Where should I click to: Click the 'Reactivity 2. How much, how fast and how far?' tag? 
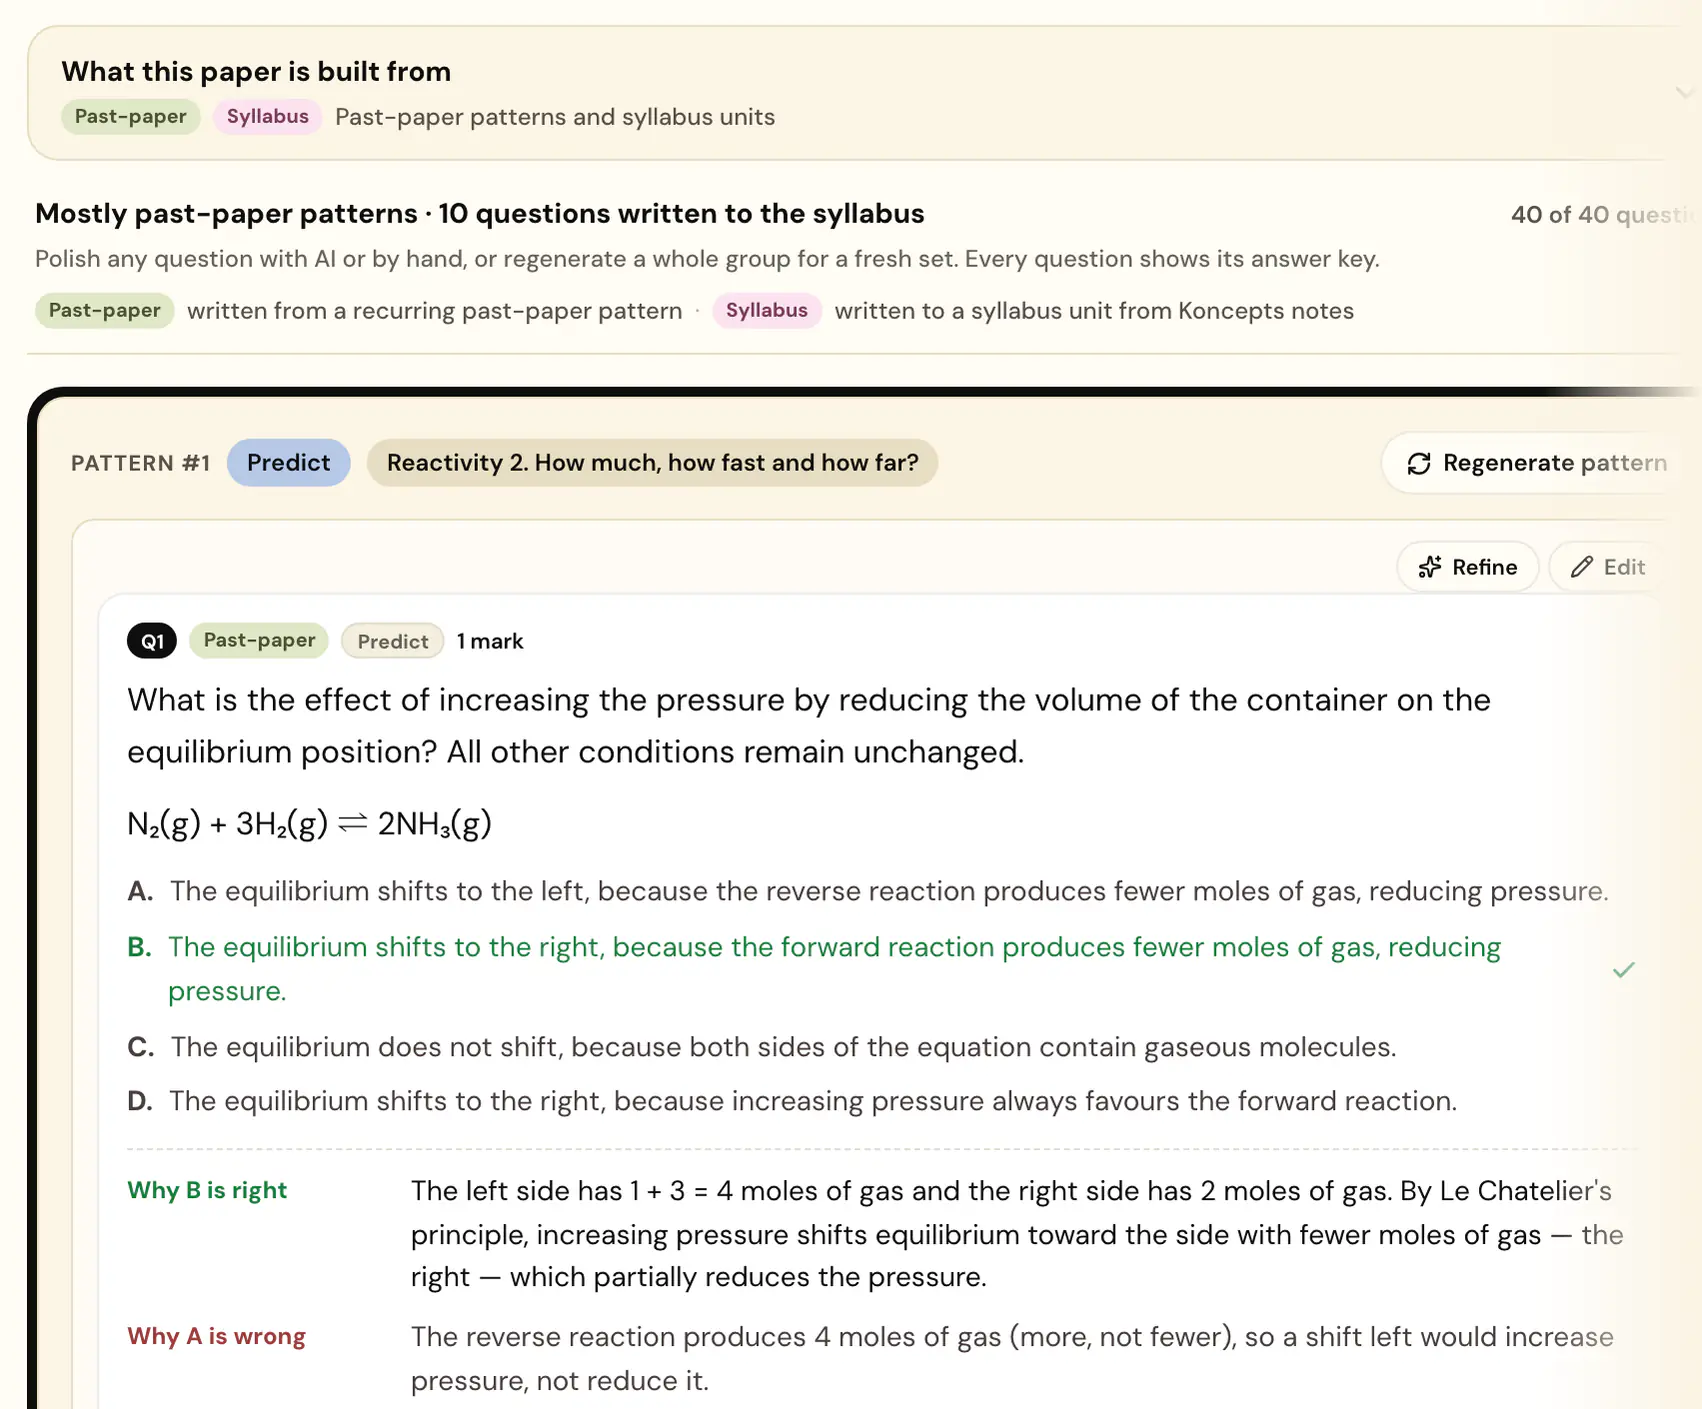click(x=652, y=463)
